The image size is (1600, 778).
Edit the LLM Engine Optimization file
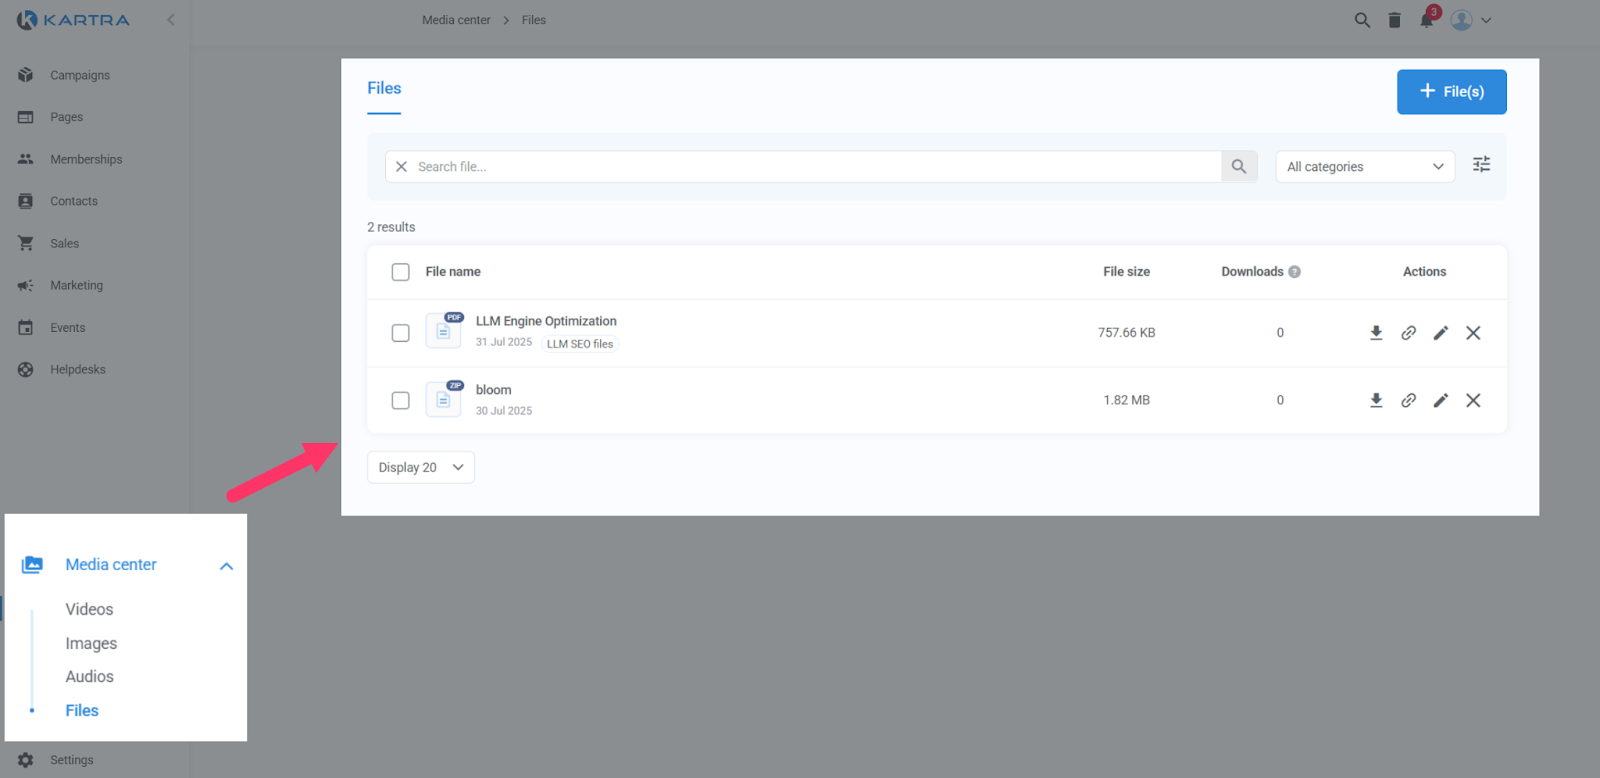pos(1441,333)
